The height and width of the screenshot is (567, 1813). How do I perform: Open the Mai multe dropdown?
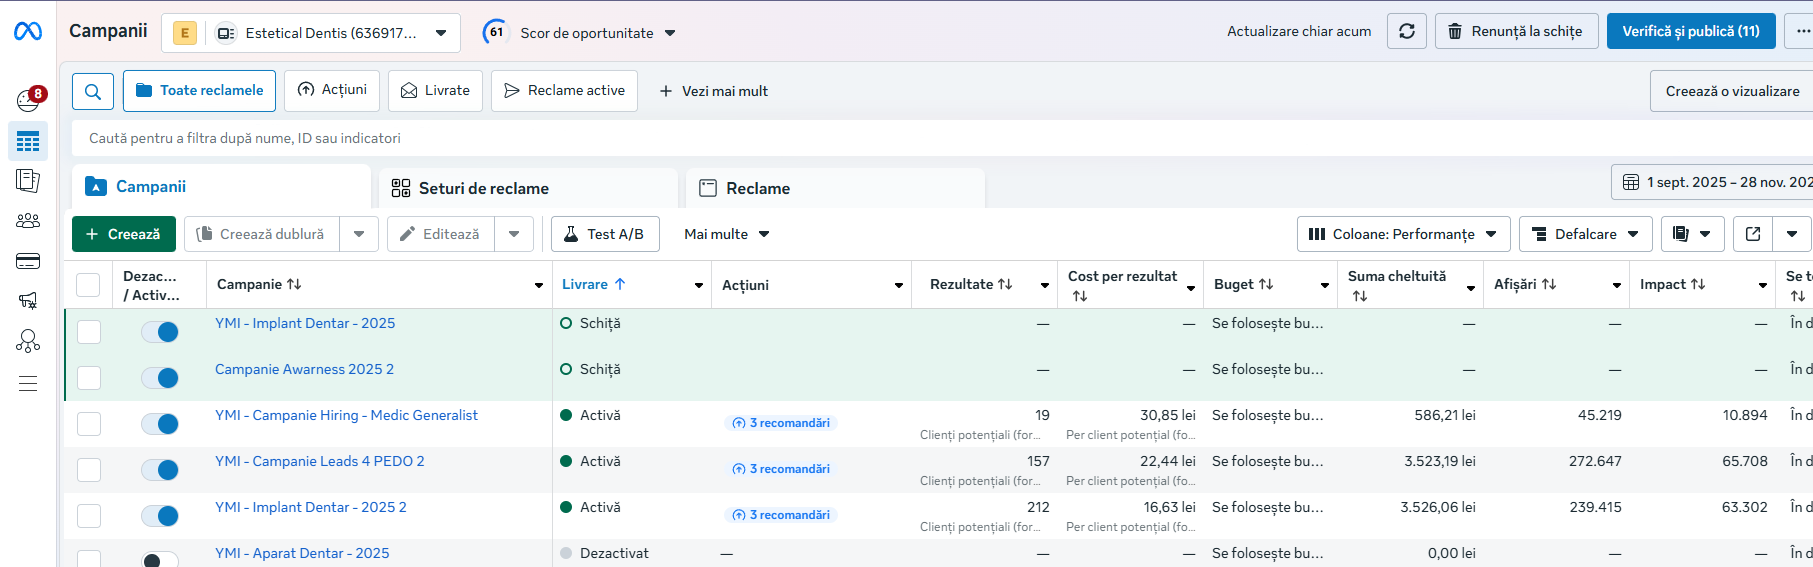tap(726, 234)
